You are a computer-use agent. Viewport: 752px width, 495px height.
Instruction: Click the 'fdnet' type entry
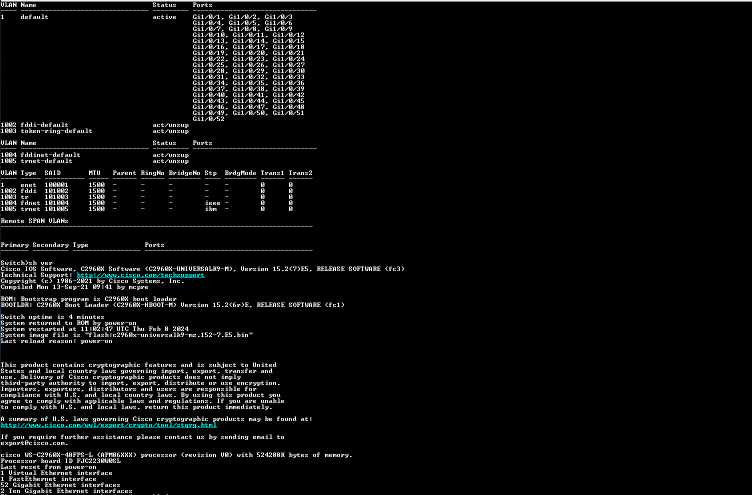tap(31, 203)
